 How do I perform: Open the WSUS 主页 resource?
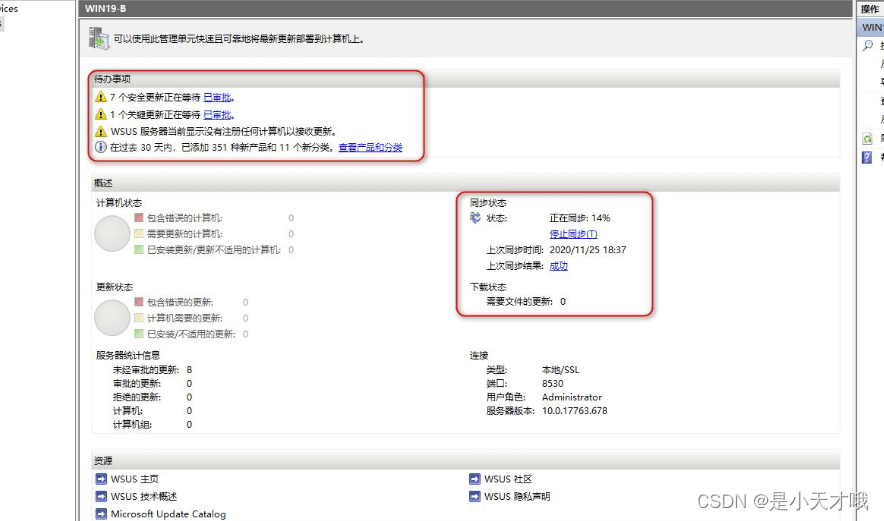pyautogui.click(x=135, y=479)
